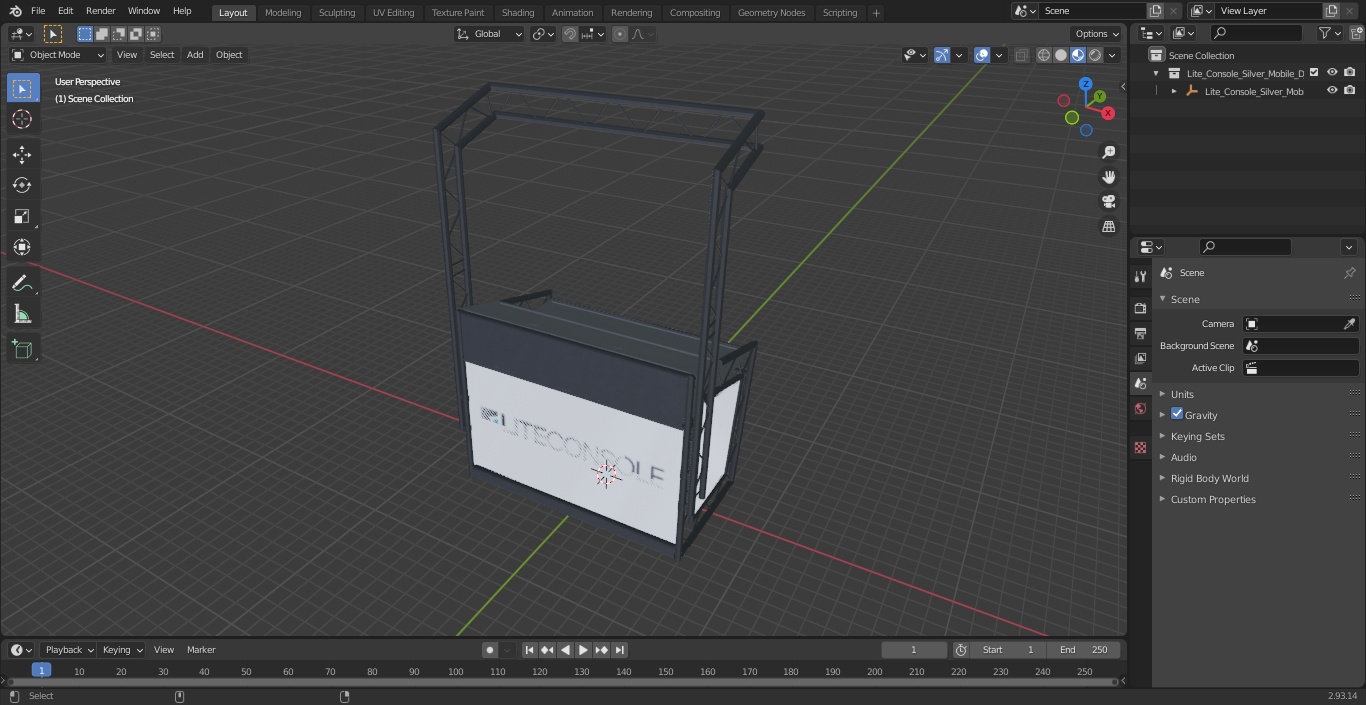Switch orthographic/perspective grid icon
The height and width of the screenshot is (705, 1366).
click(1108, 227)
